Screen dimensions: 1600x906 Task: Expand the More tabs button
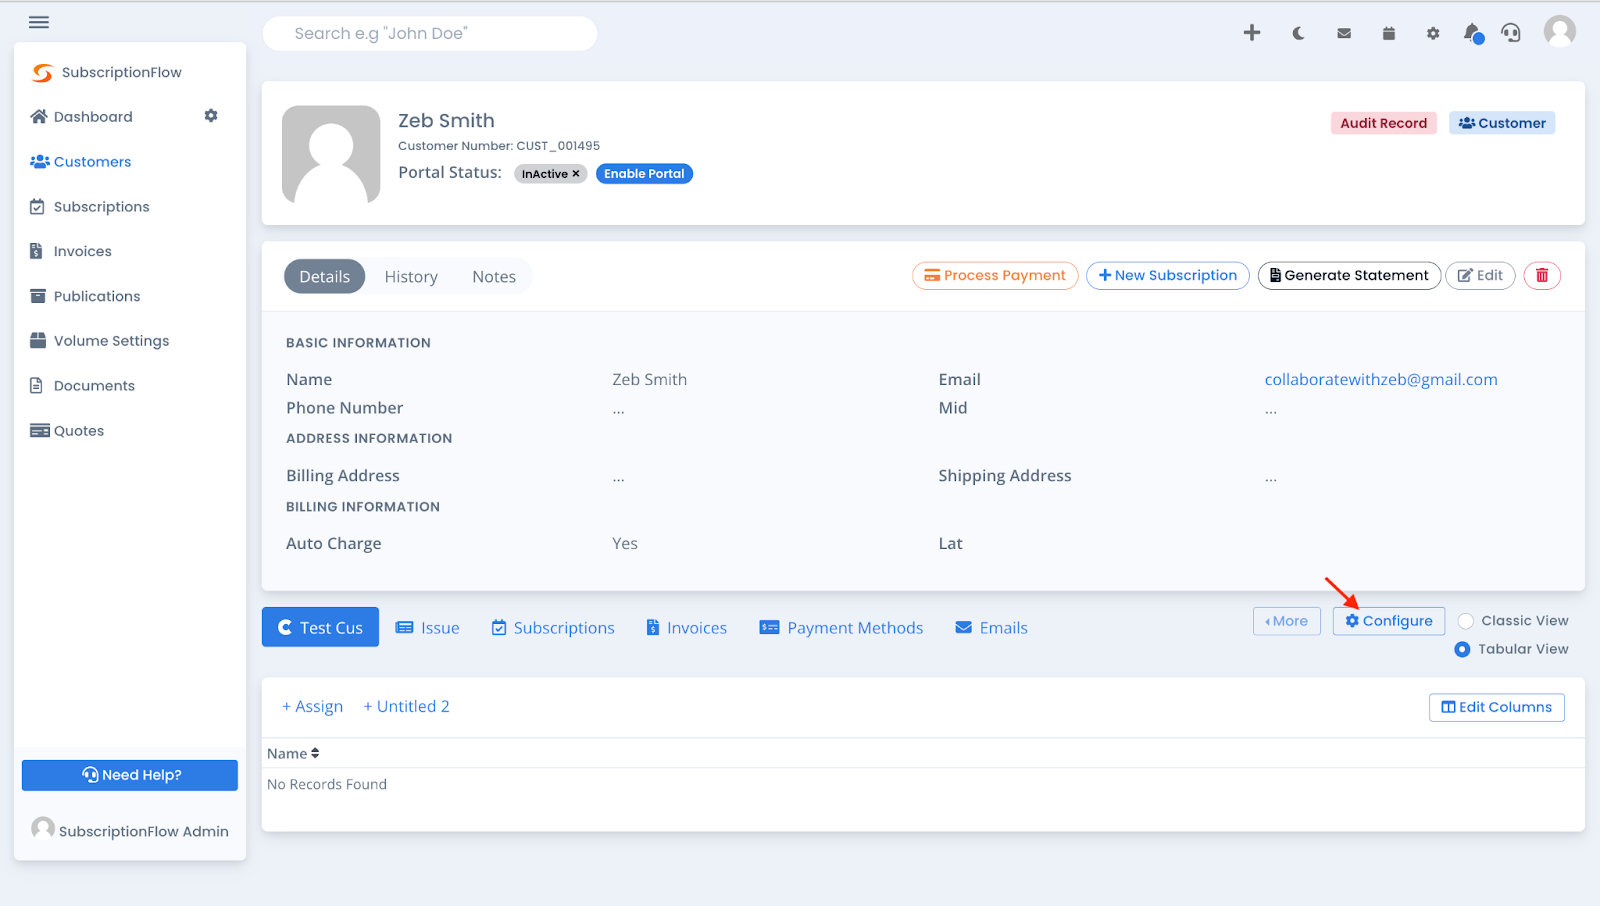click(x=1287, y=621)
